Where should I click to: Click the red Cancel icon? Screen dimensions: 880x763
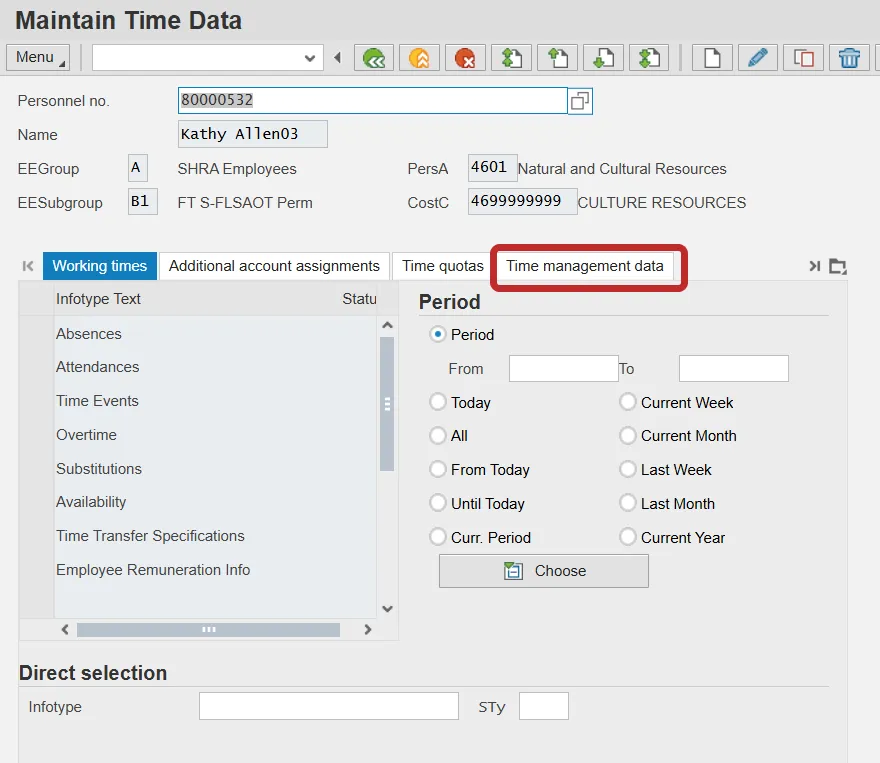(x=465, y=58)
